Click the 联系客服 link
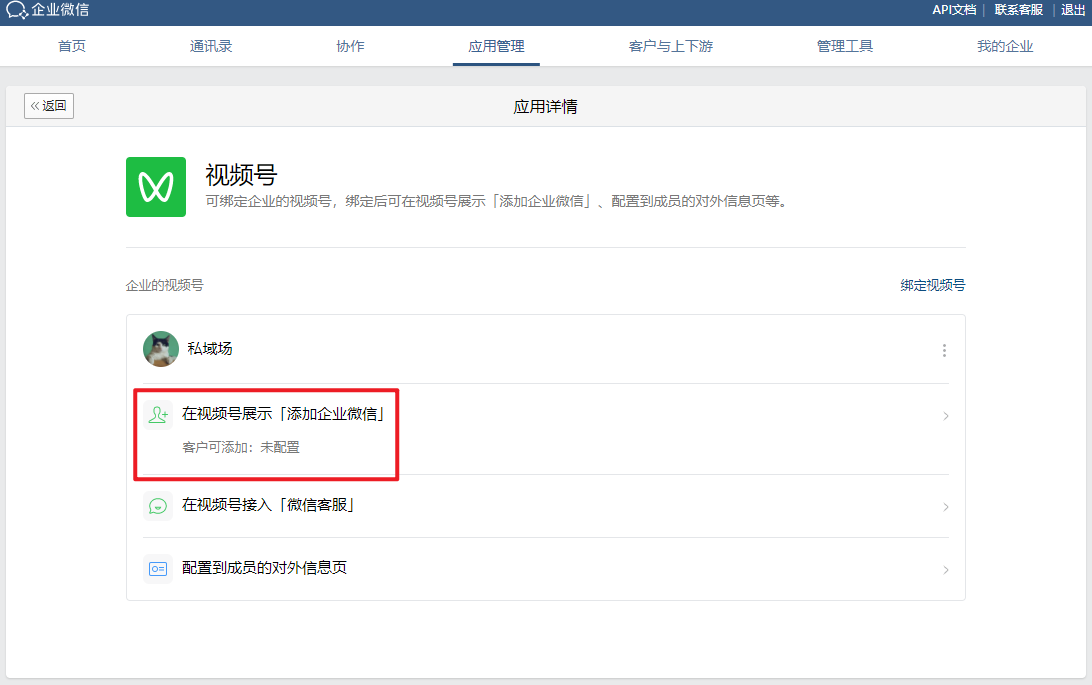Viewport: 1092px width, 685px height. (x=1018, y=10)
